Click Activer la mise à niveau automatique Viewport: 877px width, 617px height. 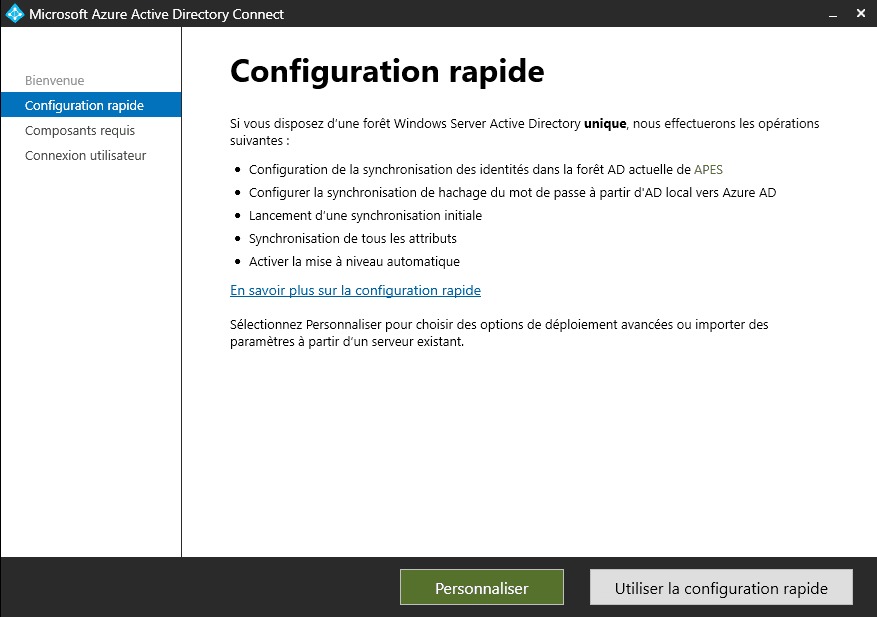(x=354, y=261)
